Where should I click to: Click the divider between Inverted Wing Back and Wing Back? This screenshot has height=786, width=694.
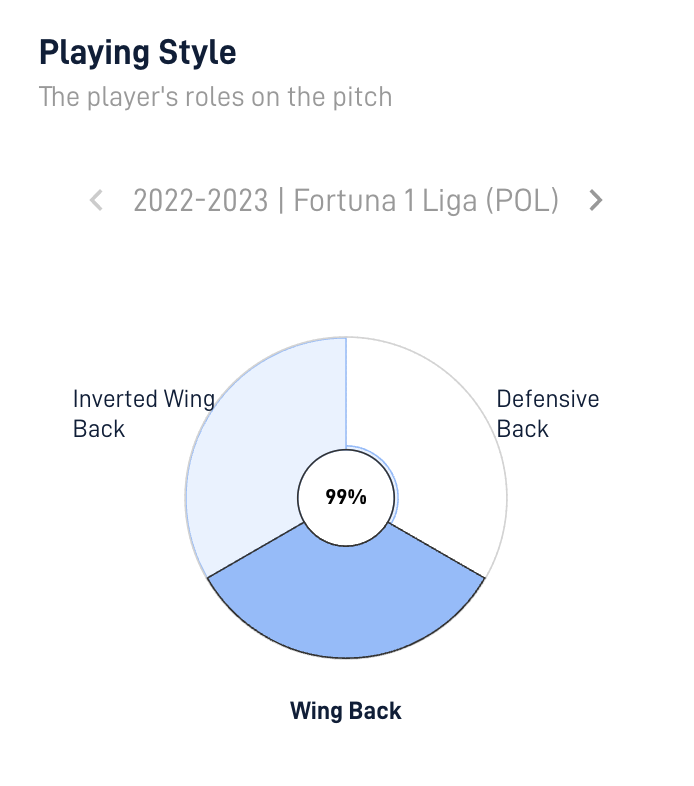(255, 550)
